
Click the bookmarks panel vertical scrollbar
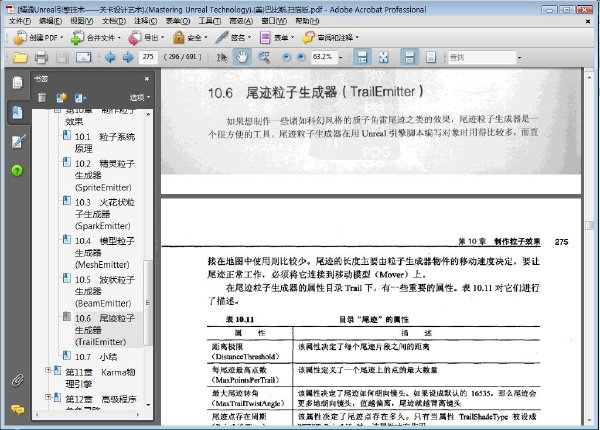coord(148,302)
